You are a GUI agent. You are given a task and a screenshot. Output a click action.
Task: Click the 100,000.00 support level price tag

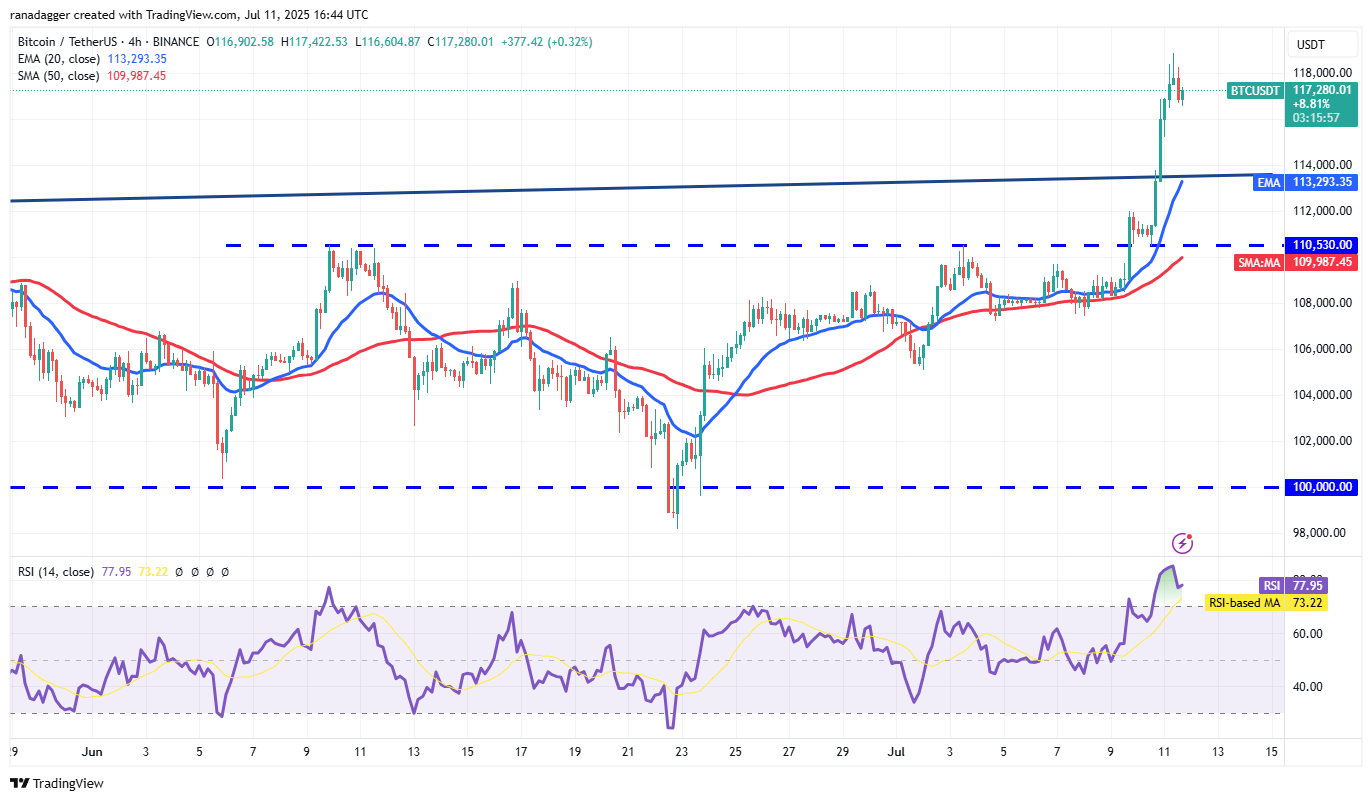[1322, 487]
